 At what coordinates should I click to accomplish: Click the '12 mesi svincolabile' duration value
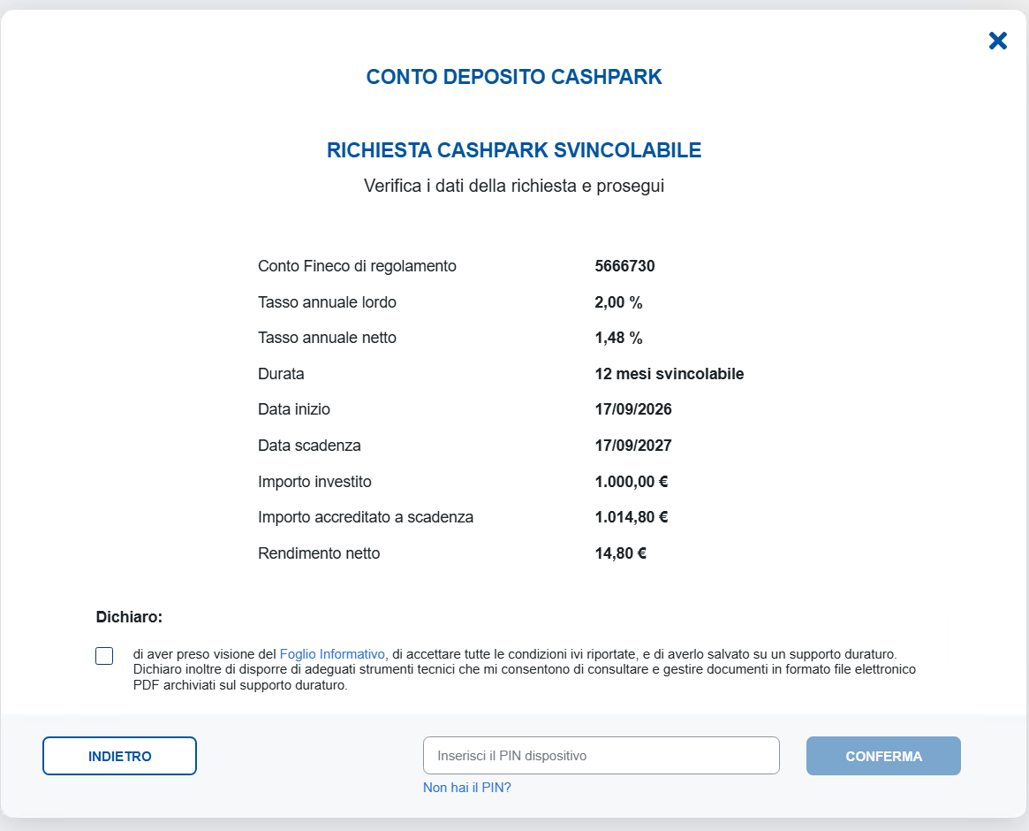tap(669, 373)
